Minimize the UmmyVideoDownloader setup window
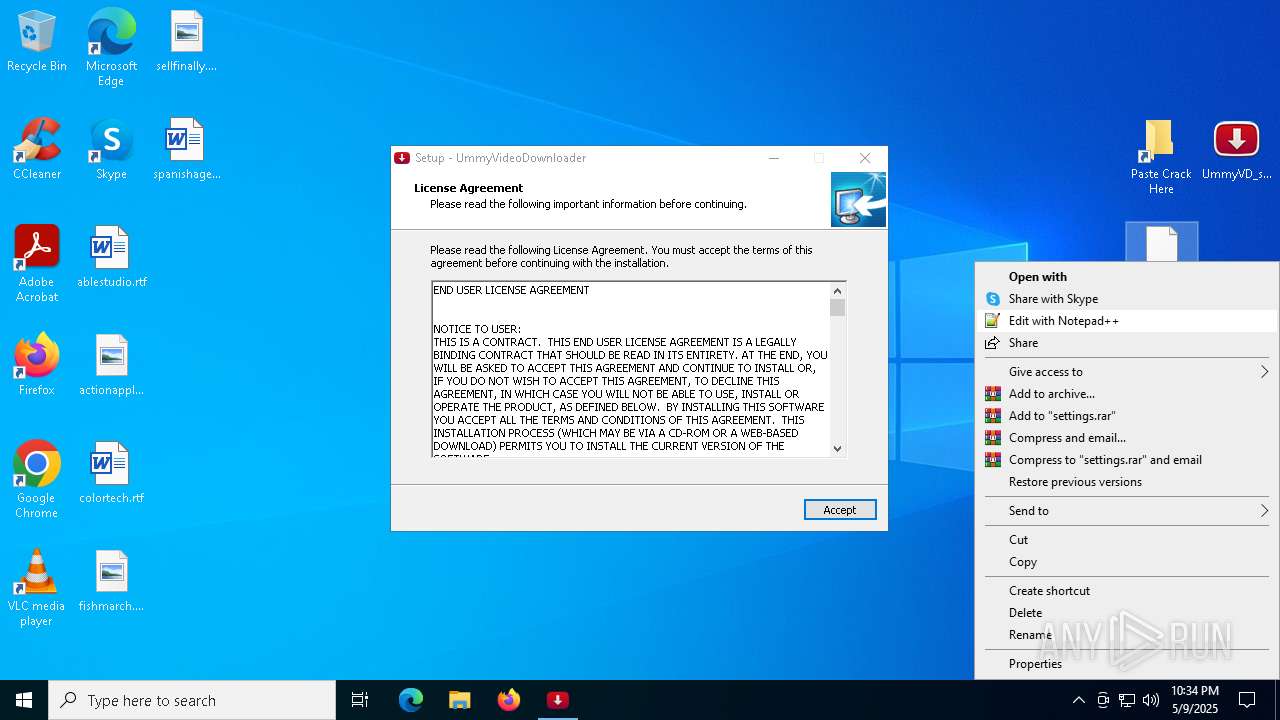Viewport: 1280px width, 720px height. (774, 158)
